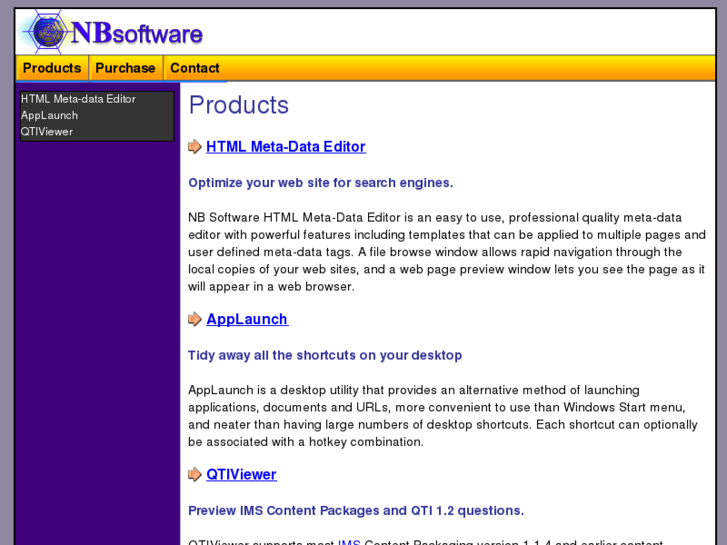Click 'Optimize your web site for search engines.'
The height and width of the screenshot is (545, 727).
pyautogui.click(x=320, y=183)
